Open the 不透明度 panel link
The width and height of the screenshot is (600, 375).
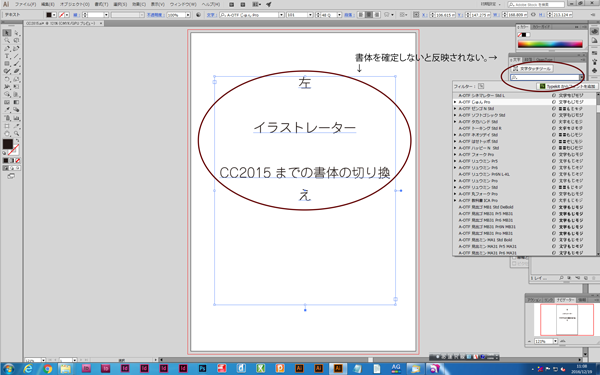click(156, 15)
